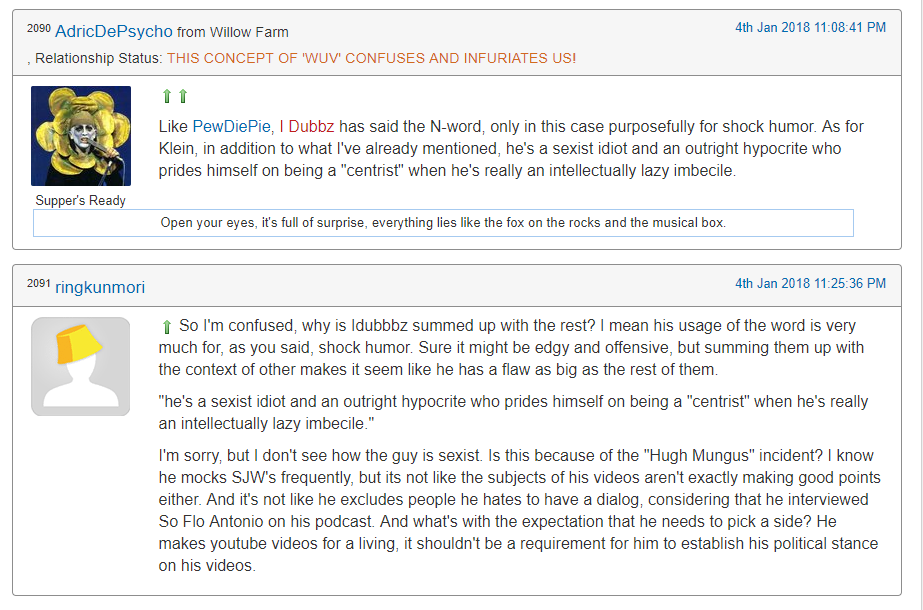
Task: Click the orange 'WUV' relationship status text
Action: tap(371, 58)
